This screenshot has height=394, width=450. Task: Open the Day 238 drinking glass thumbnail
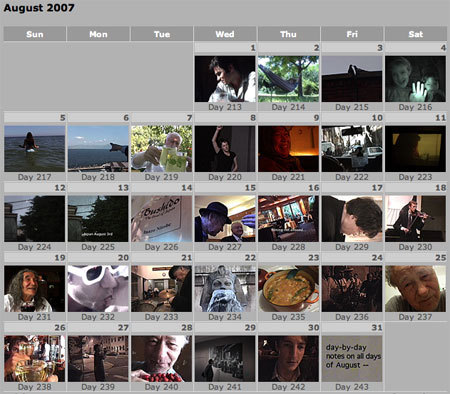coord(35,359)
